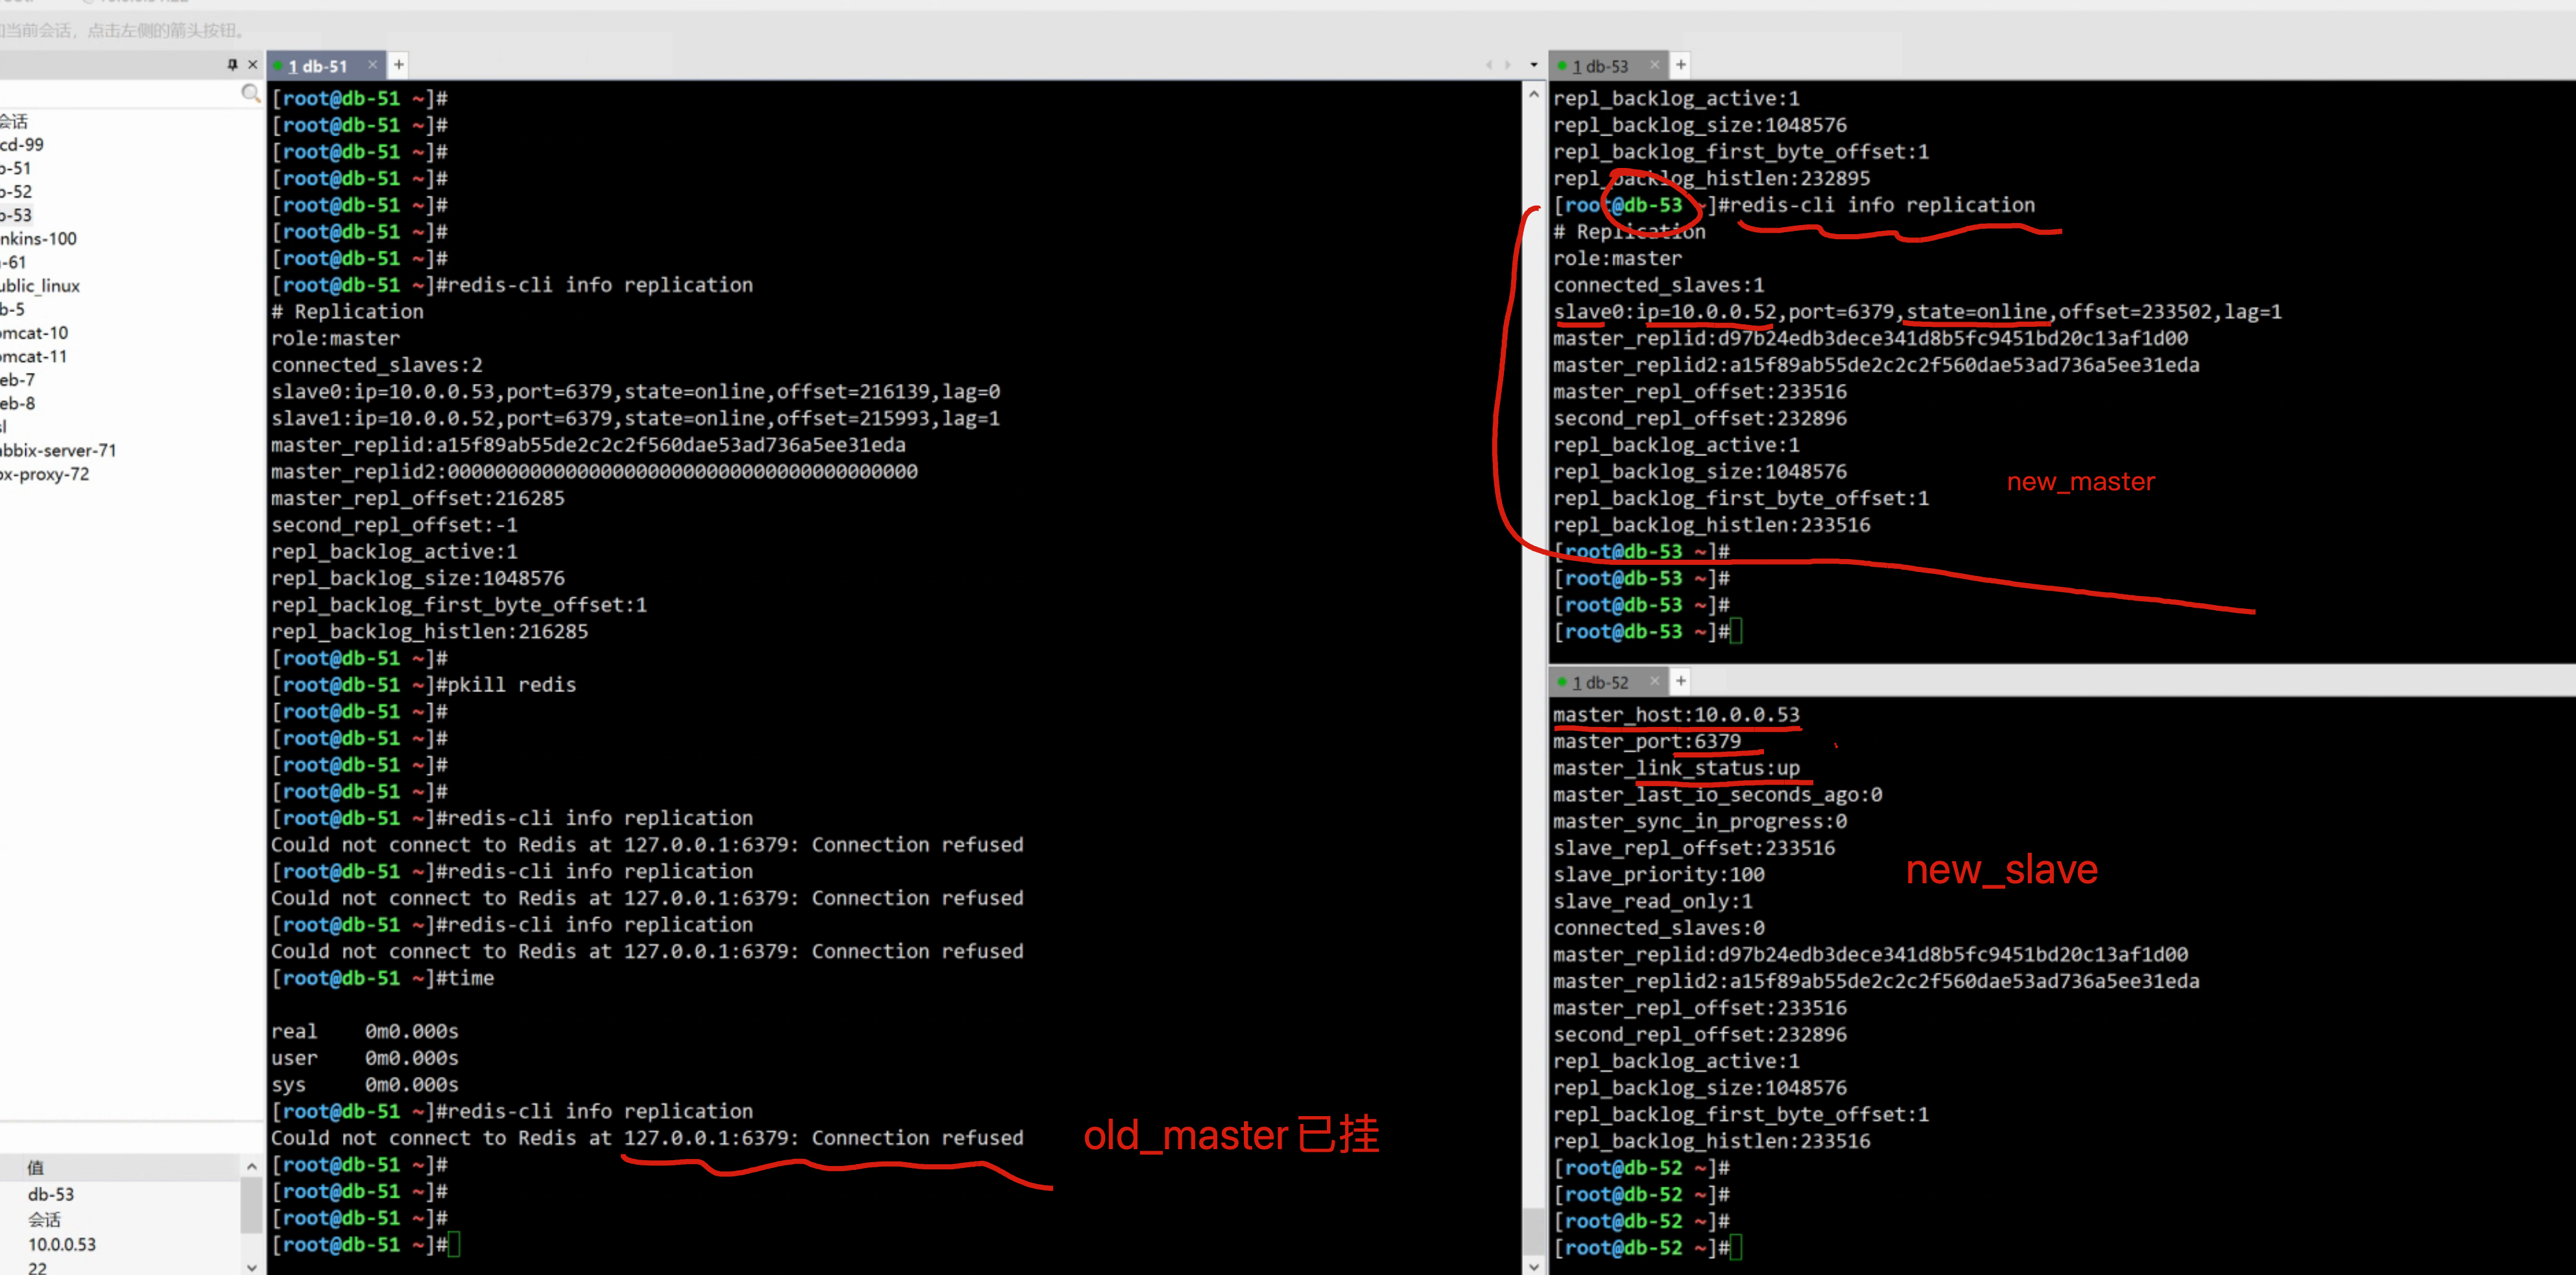This screenshot has width=2576, height=1275.
Task: Switch to the db-51 tab
Action: (x=318, y=66)
